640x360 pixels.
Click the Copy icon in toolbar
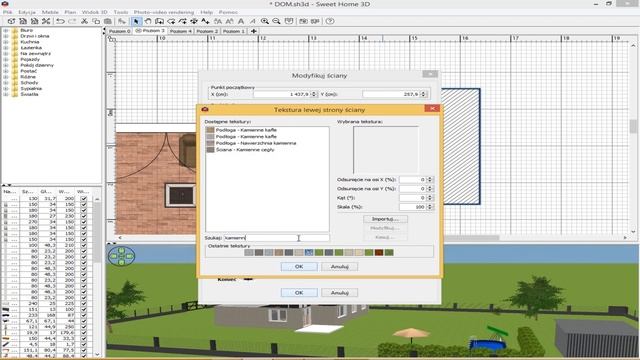96,21
